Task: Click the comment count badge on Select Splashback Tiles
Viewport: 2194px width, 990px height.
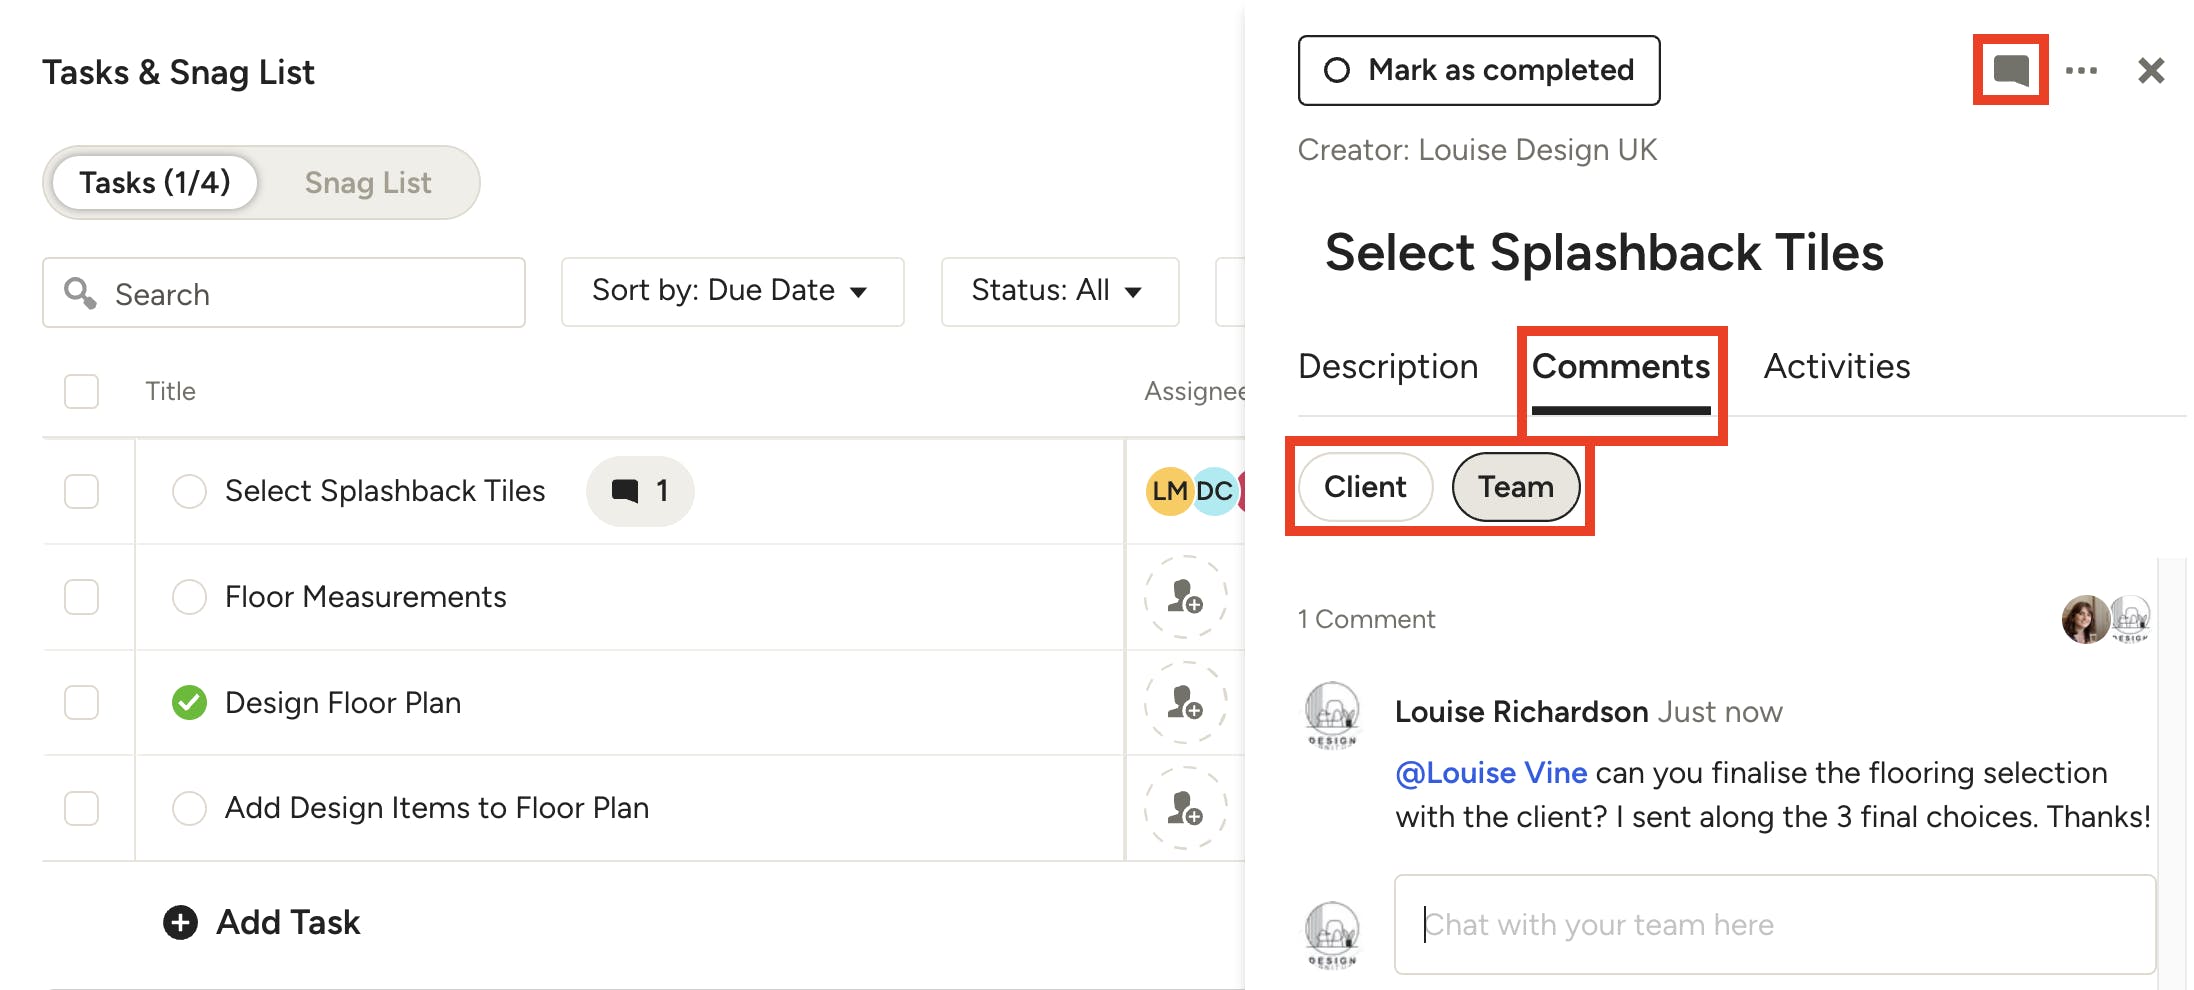Action: pos(640,491)
